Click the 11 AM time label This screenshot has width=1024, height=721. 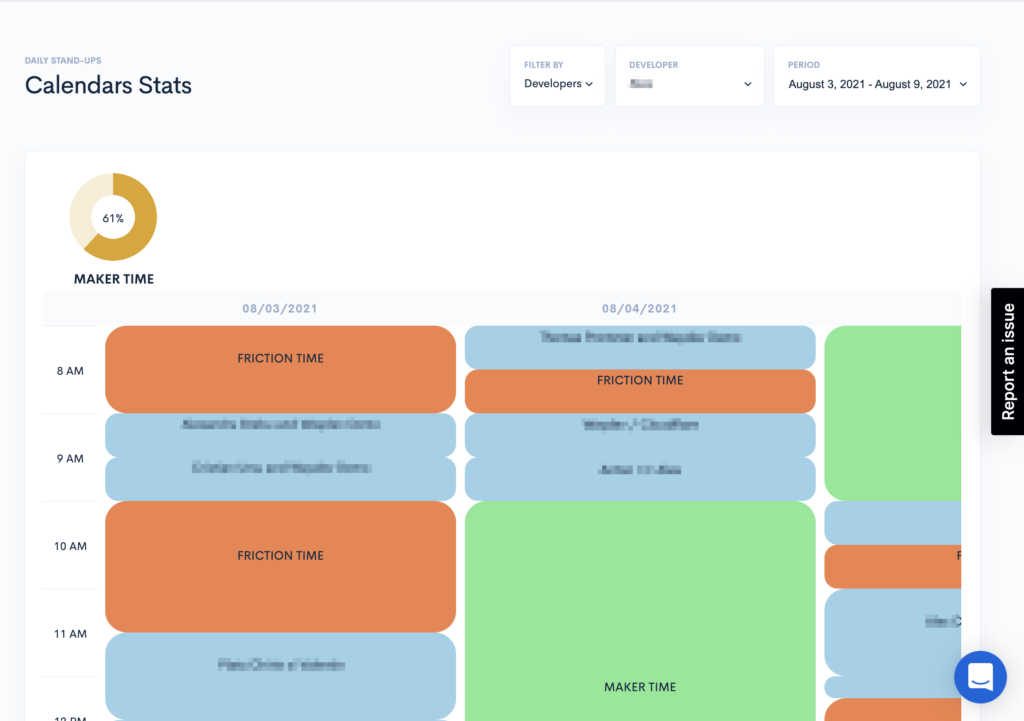pos(70,633)
